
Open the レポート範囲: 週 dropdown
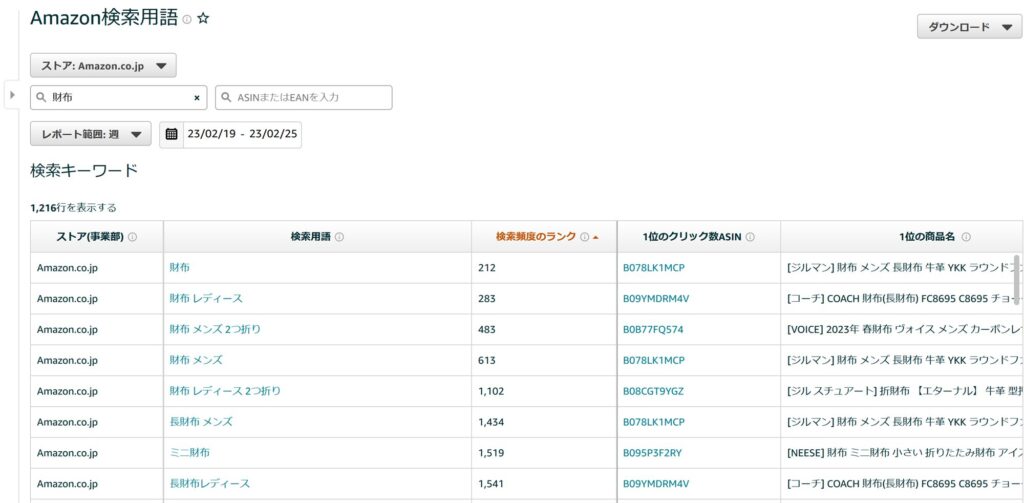(91, 134)
